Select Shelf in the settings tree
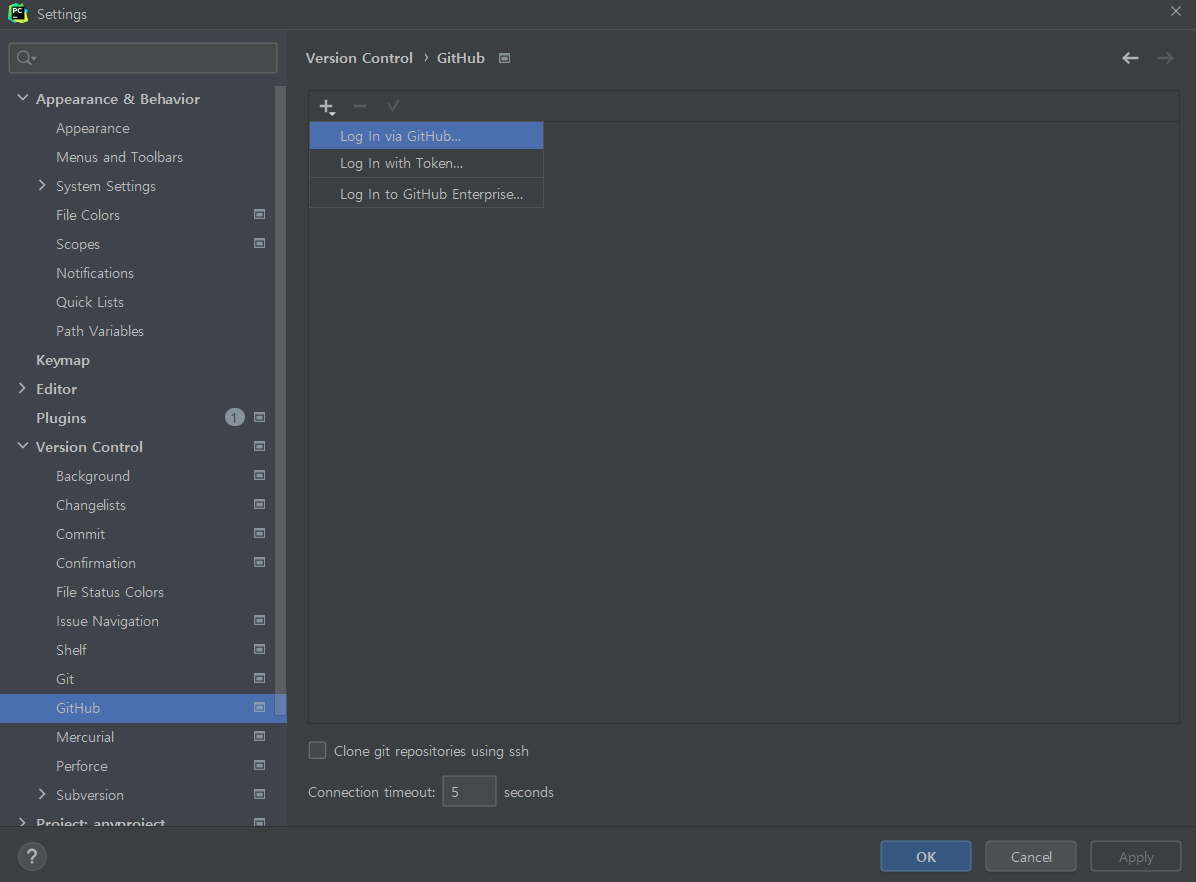The image size is (1196, 882). (x=71, y=650)
